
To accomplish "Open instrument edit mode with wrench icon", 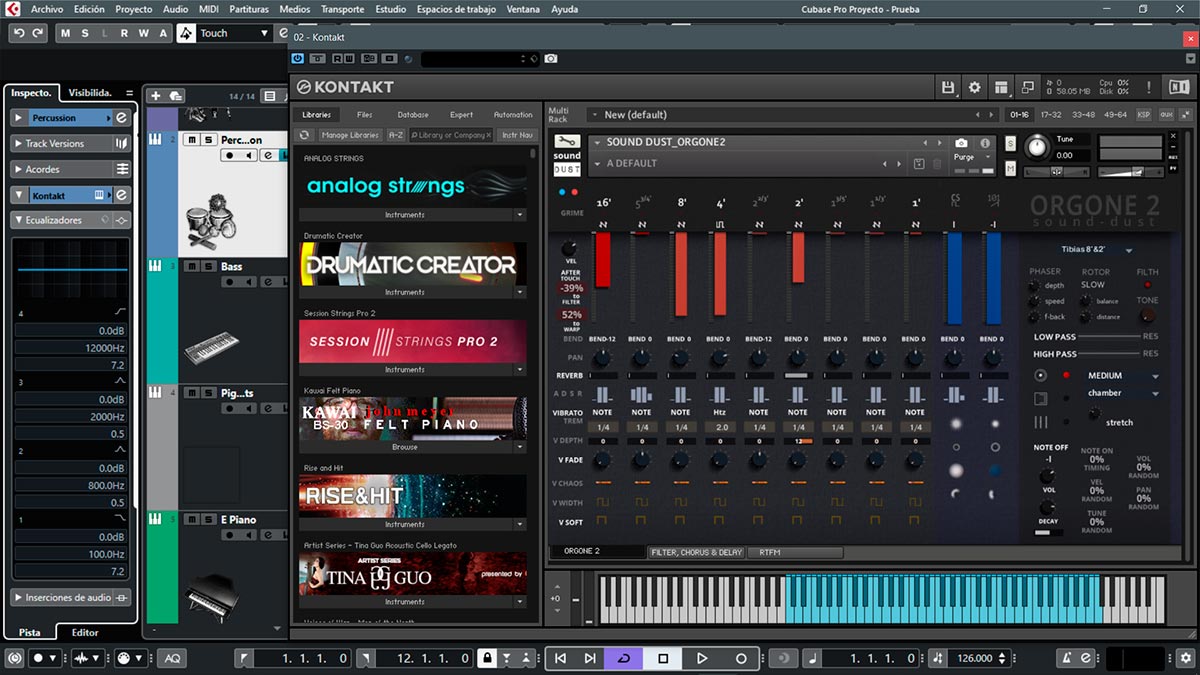I will (x=567, y=142).
